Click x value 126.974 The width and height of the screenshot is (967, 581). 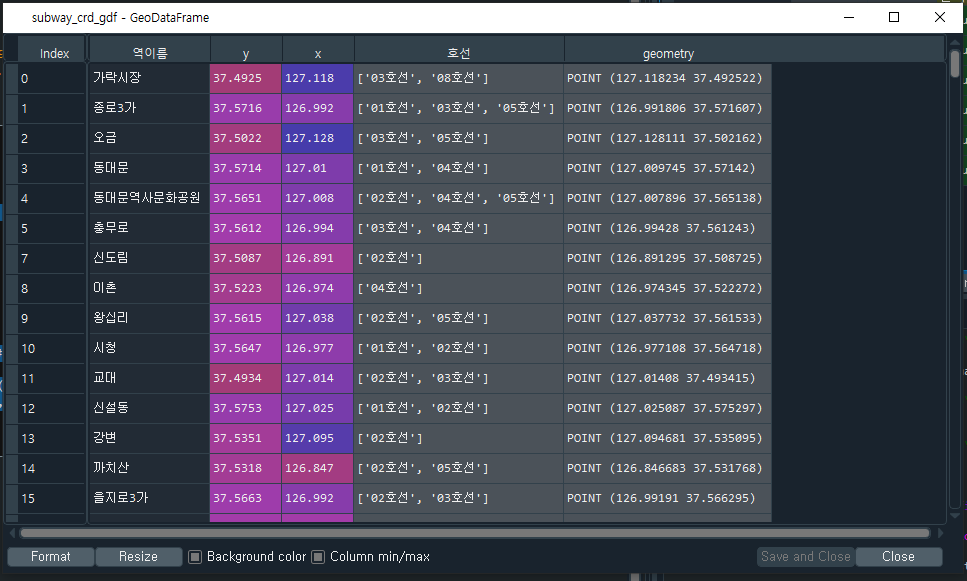(318, 288)
